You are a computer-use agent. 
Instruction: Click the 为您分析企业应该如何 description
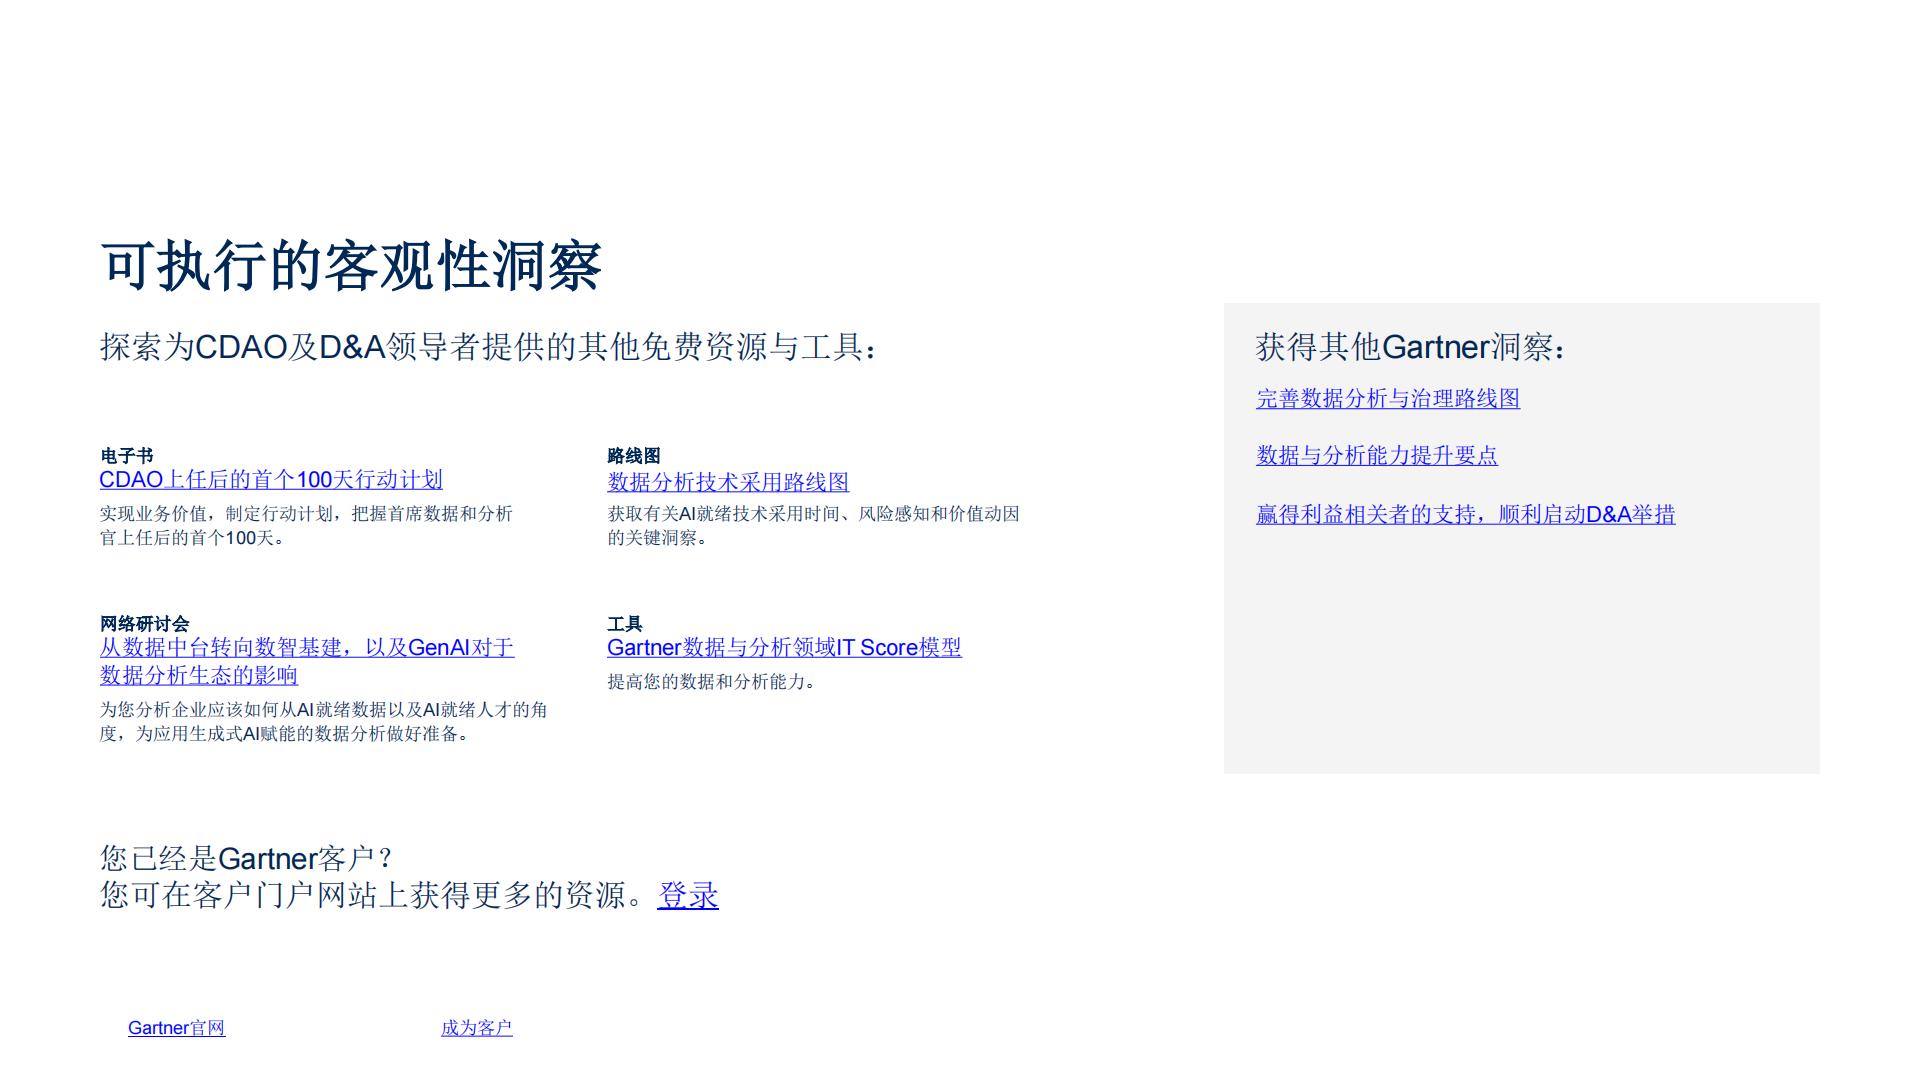(x=323, y=722)
